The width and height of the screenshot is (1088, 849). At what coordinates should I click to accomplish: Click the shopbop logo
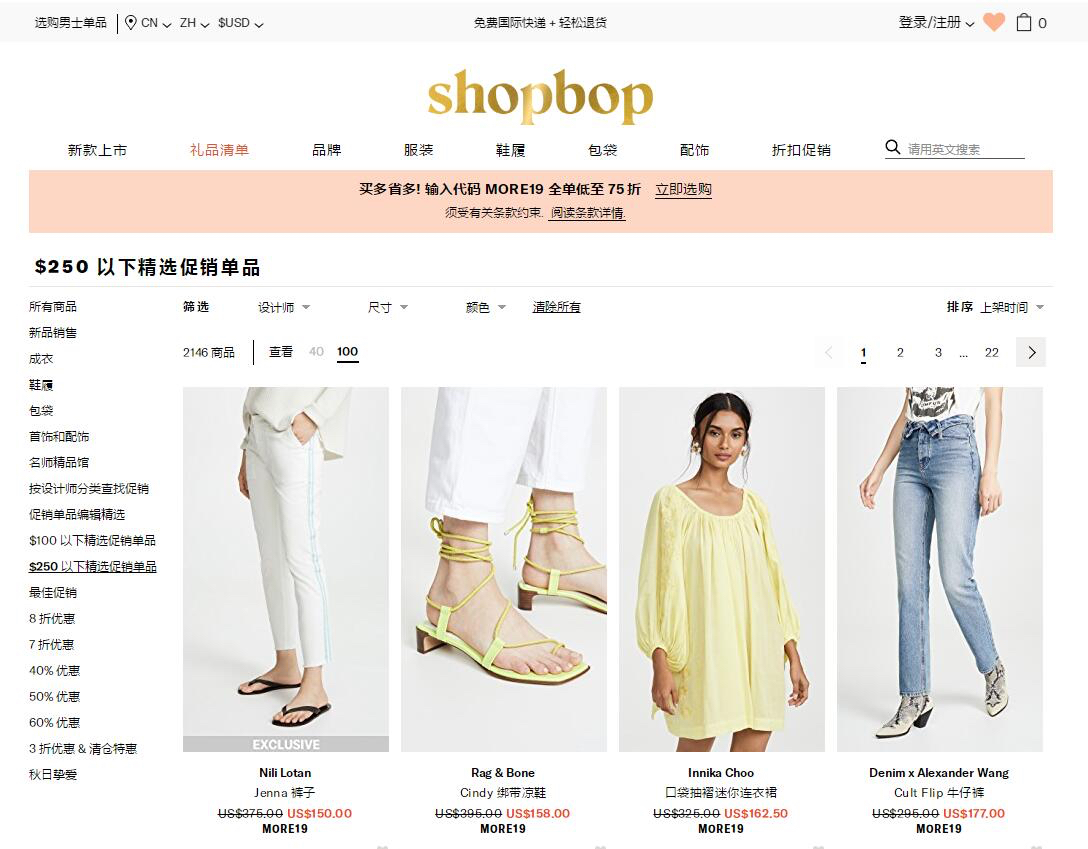541,97
